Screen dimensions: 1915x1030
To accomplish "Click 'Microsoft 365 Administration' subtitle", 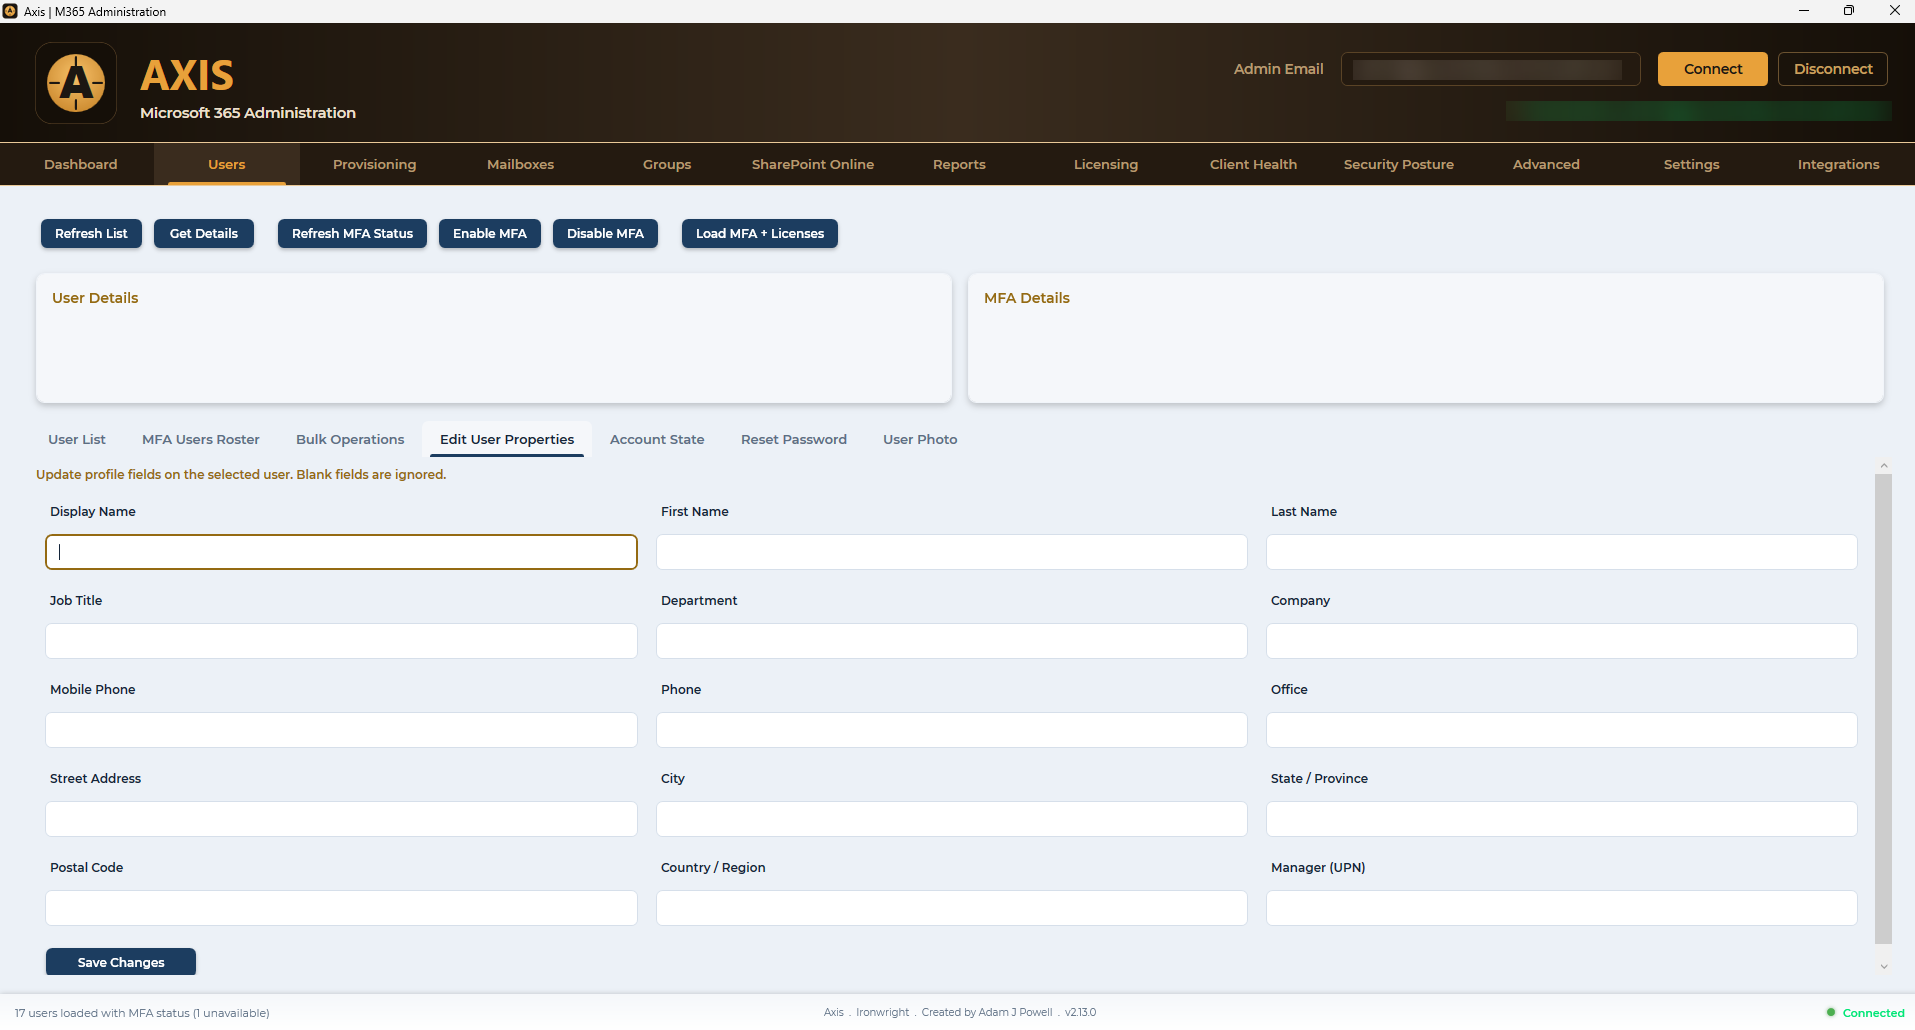I will (248, 113).
